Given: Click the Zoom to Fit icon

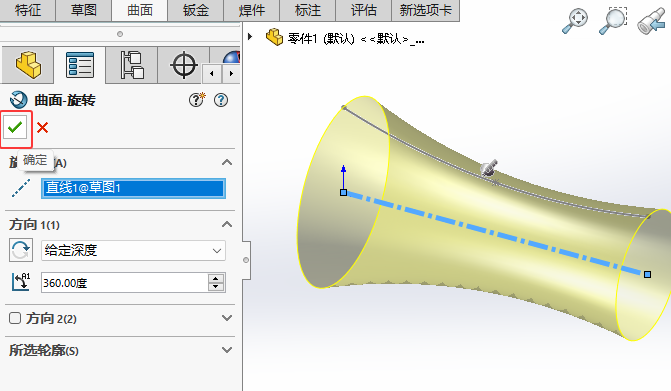Looking at the screenshot, I should pos(575,21).
